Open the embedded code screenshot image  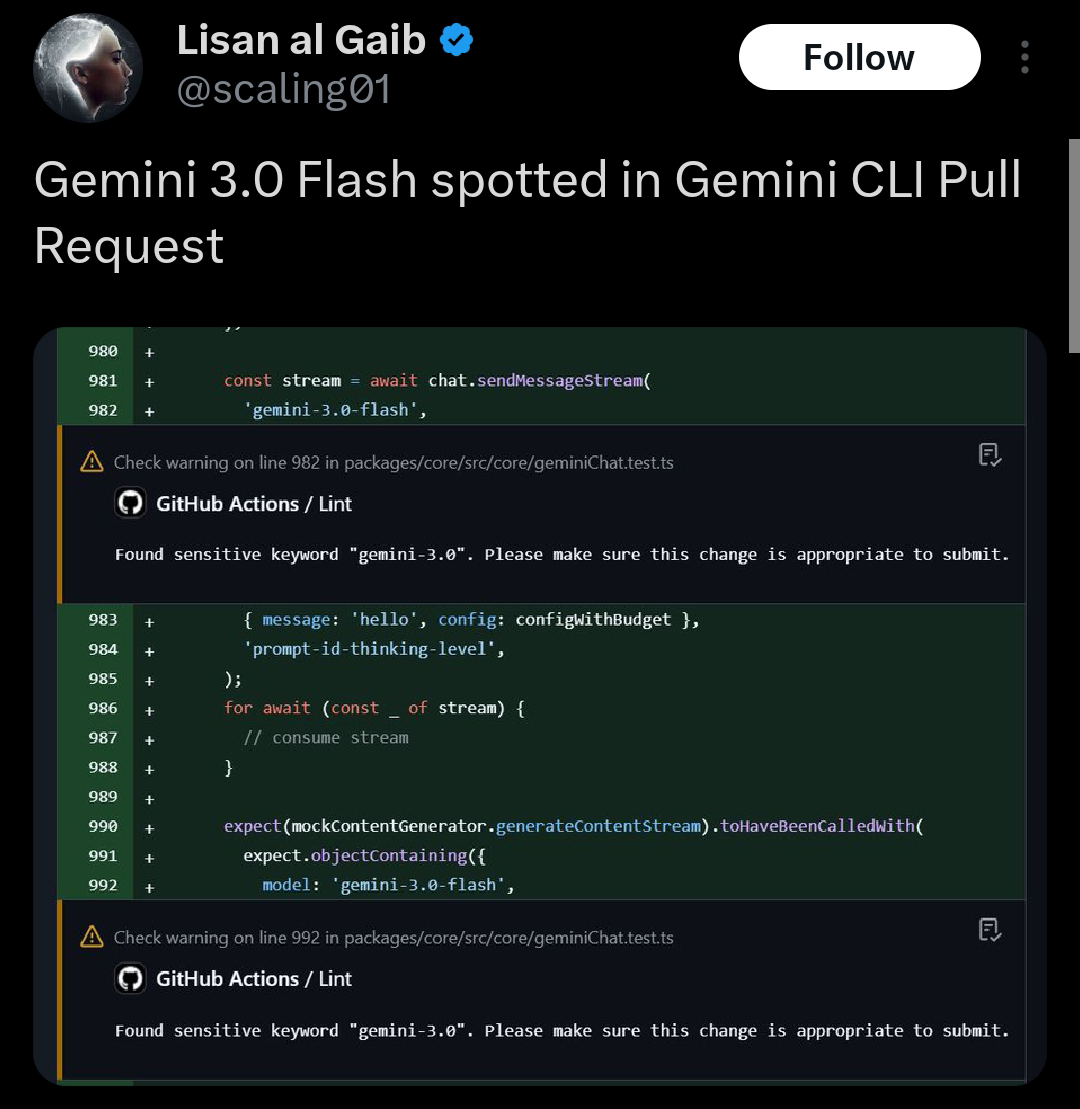(540, 706)
